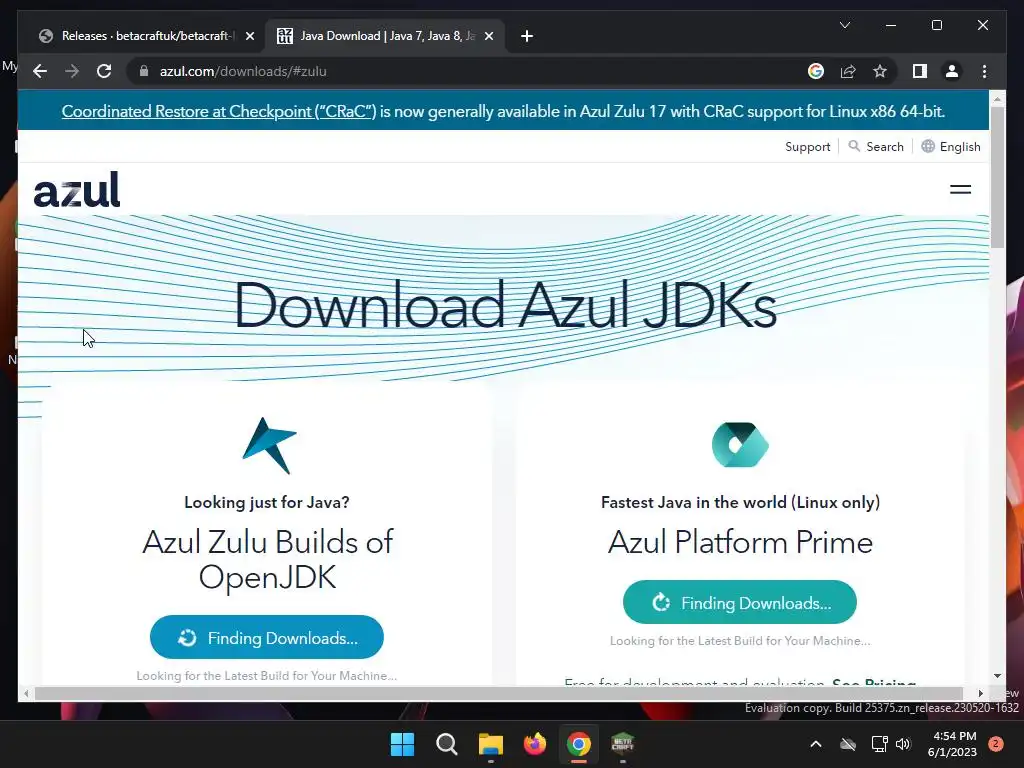Open Windows taskbar search
The height and width of the screenshot is (768, 1024).
[447, 744]
